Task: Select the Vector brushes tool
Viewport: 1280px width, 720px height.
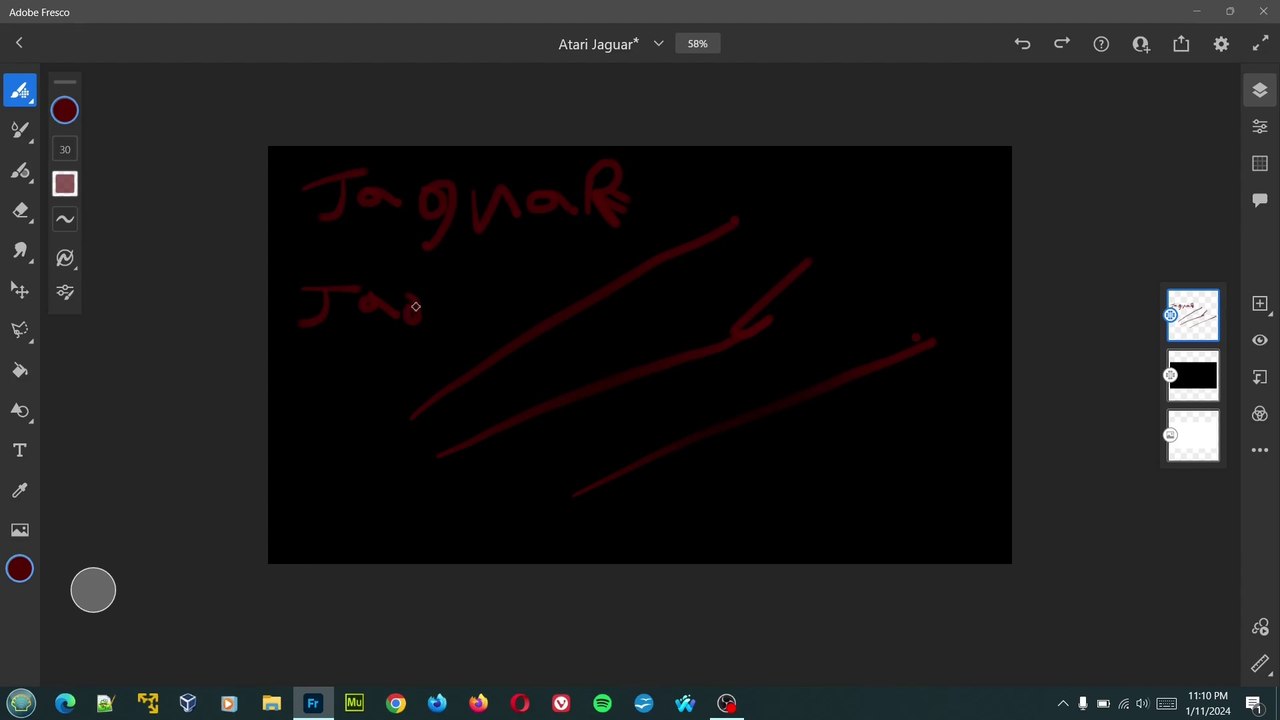Action: click(x=20, y=171)
